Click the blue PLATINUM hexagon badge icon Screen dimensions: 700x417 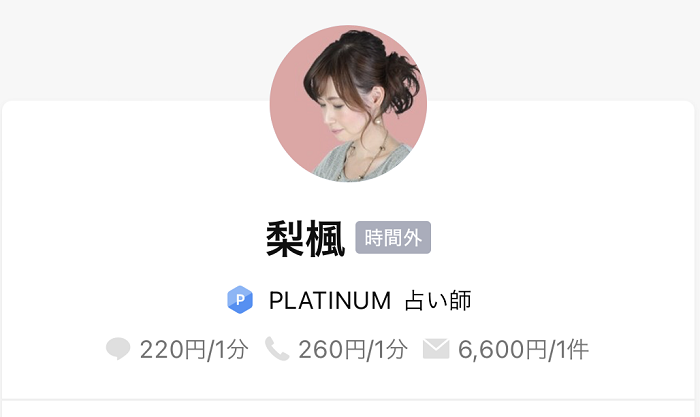[240, 300]
